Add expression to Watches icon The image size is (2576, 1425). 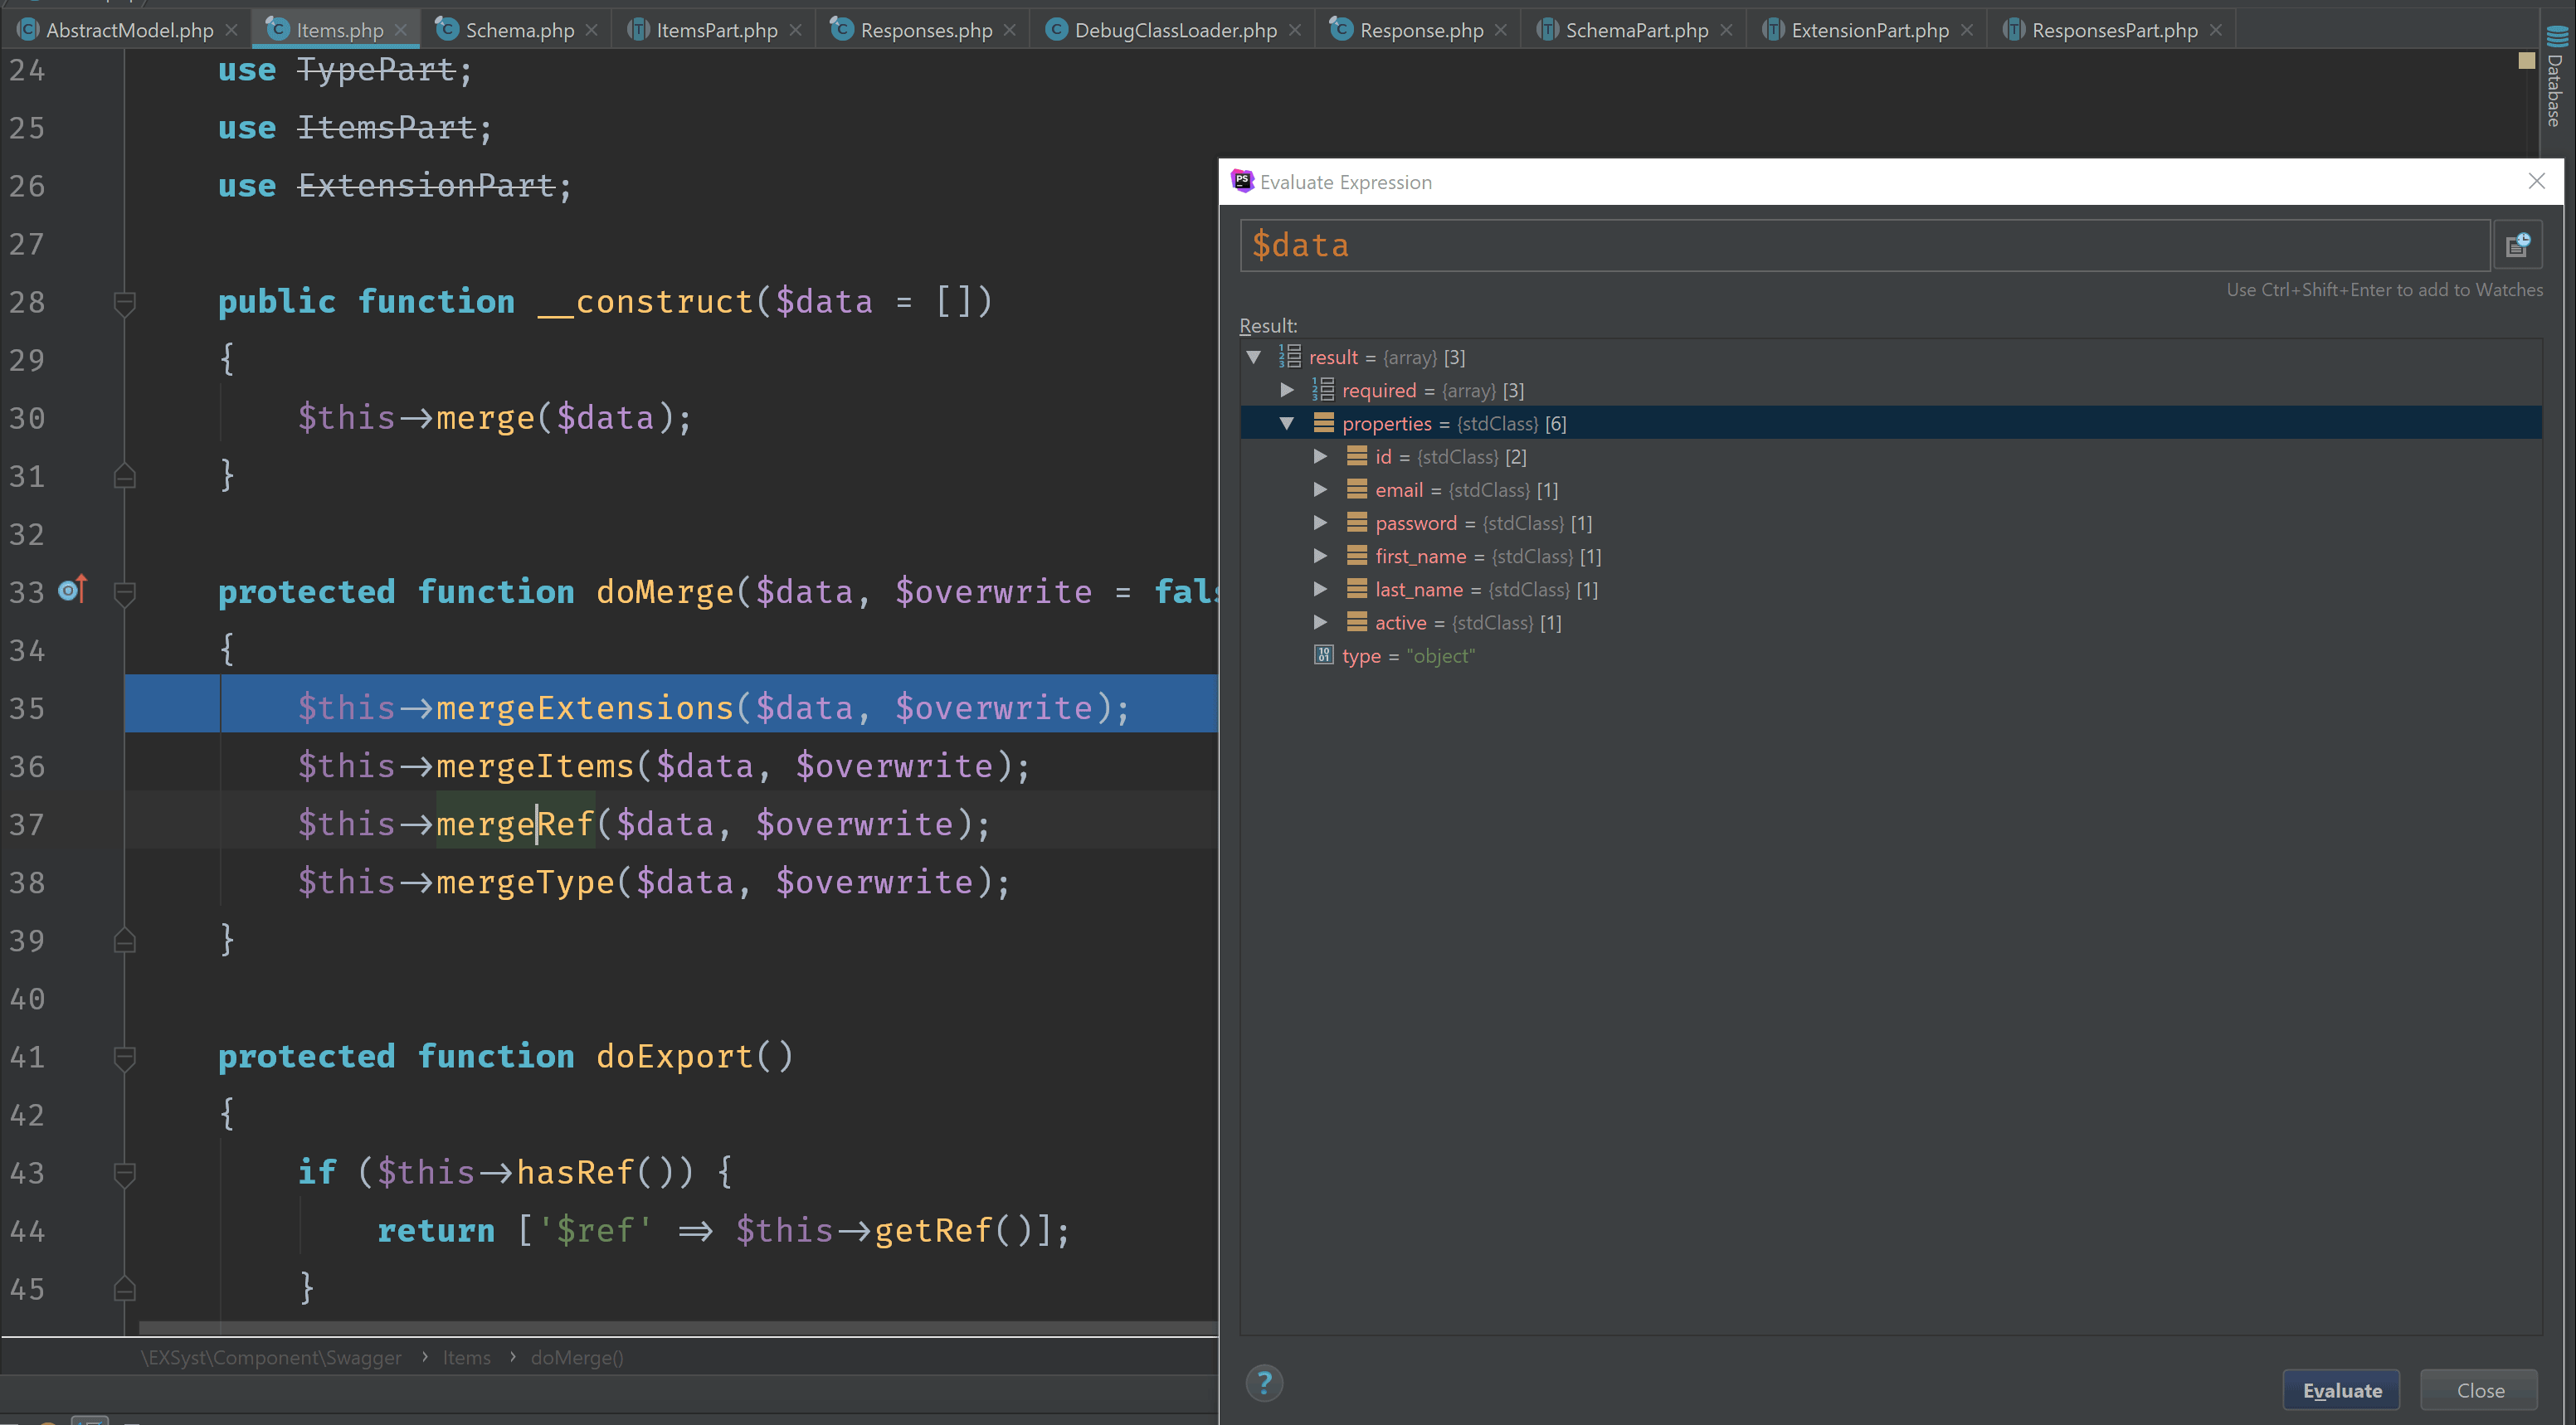[2517, 245]
